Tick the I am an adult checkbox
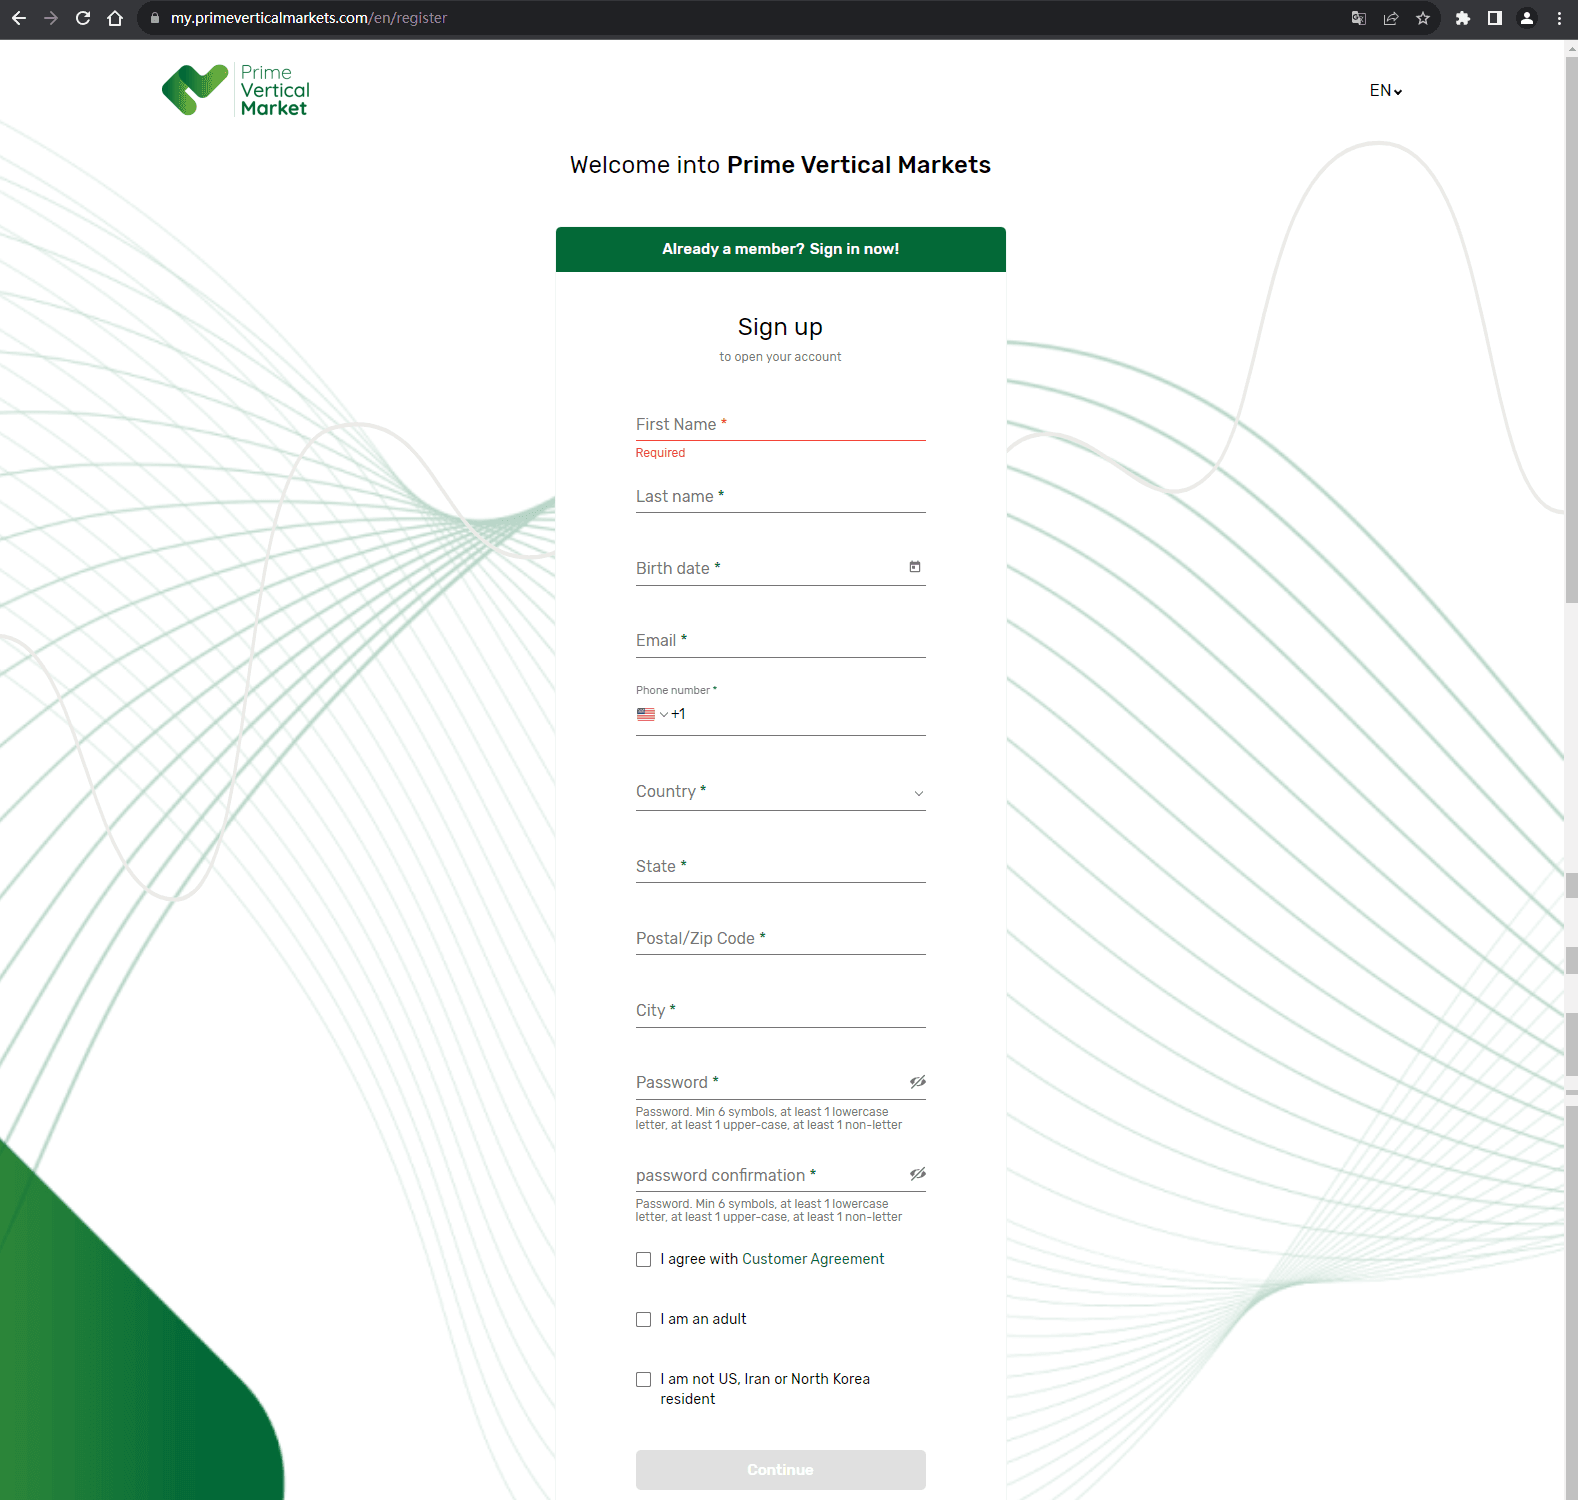1578x1500 pixels. tap(644, 1320)
